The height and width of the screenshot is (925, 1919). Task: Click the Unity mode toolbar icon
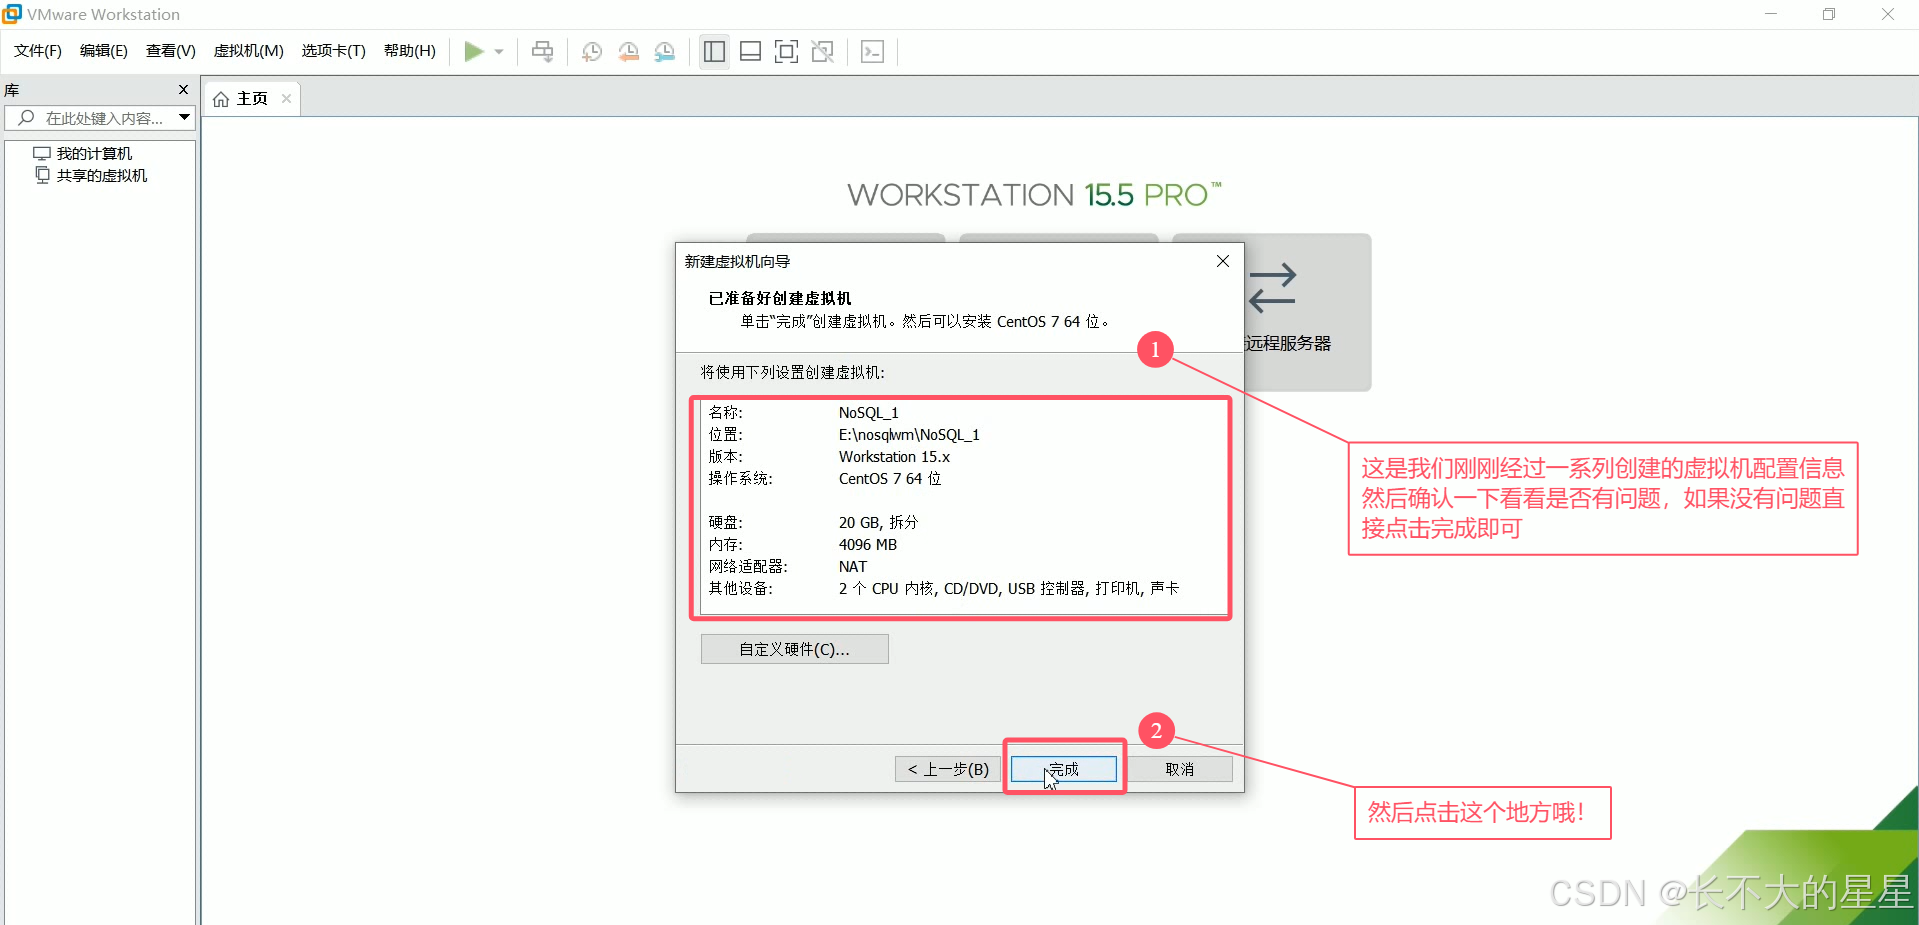click(822, 51)
